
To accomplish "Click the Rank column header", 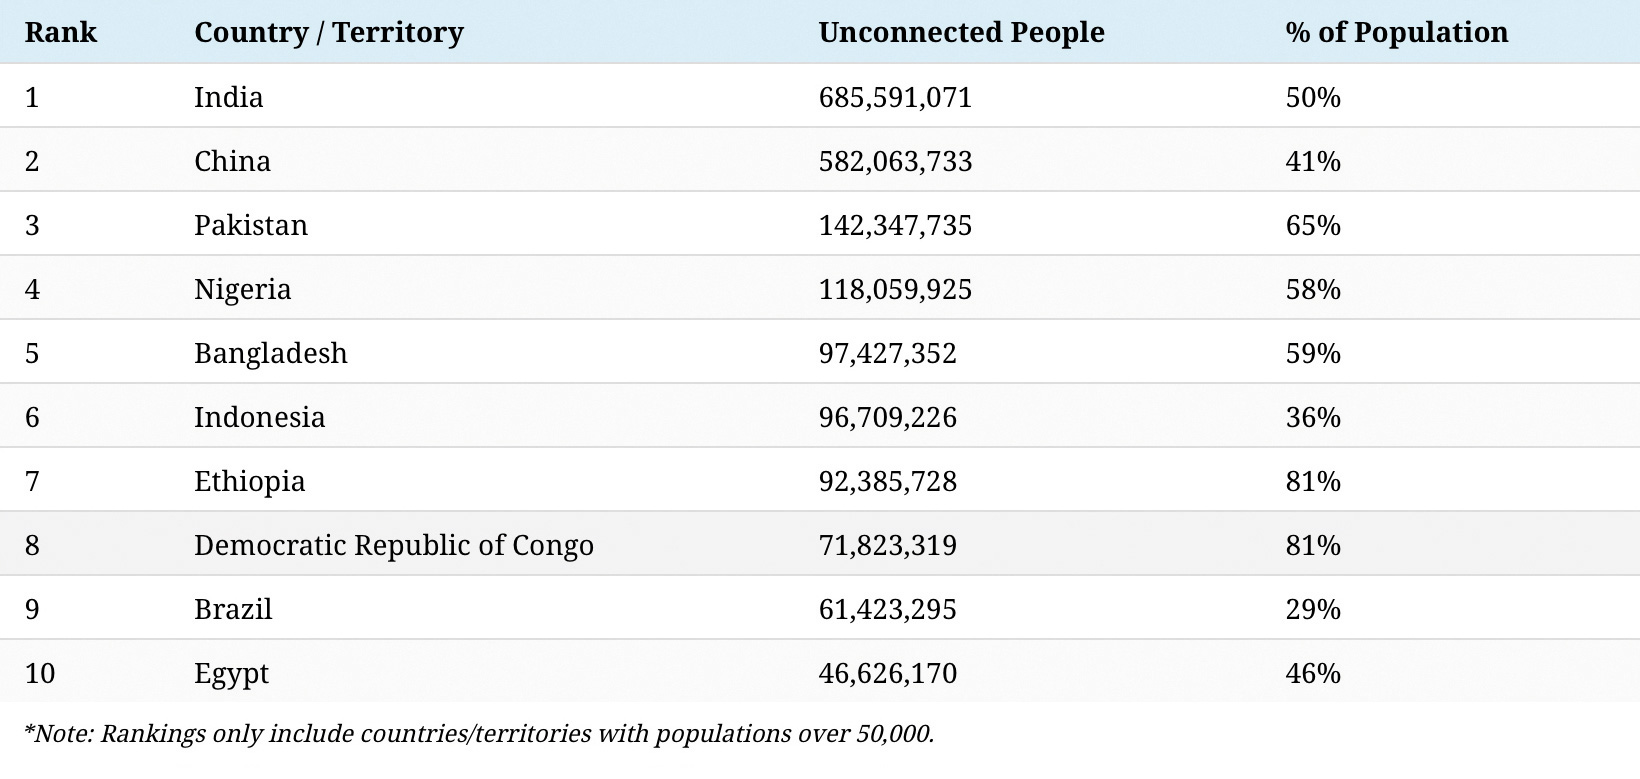I will 61,32.
